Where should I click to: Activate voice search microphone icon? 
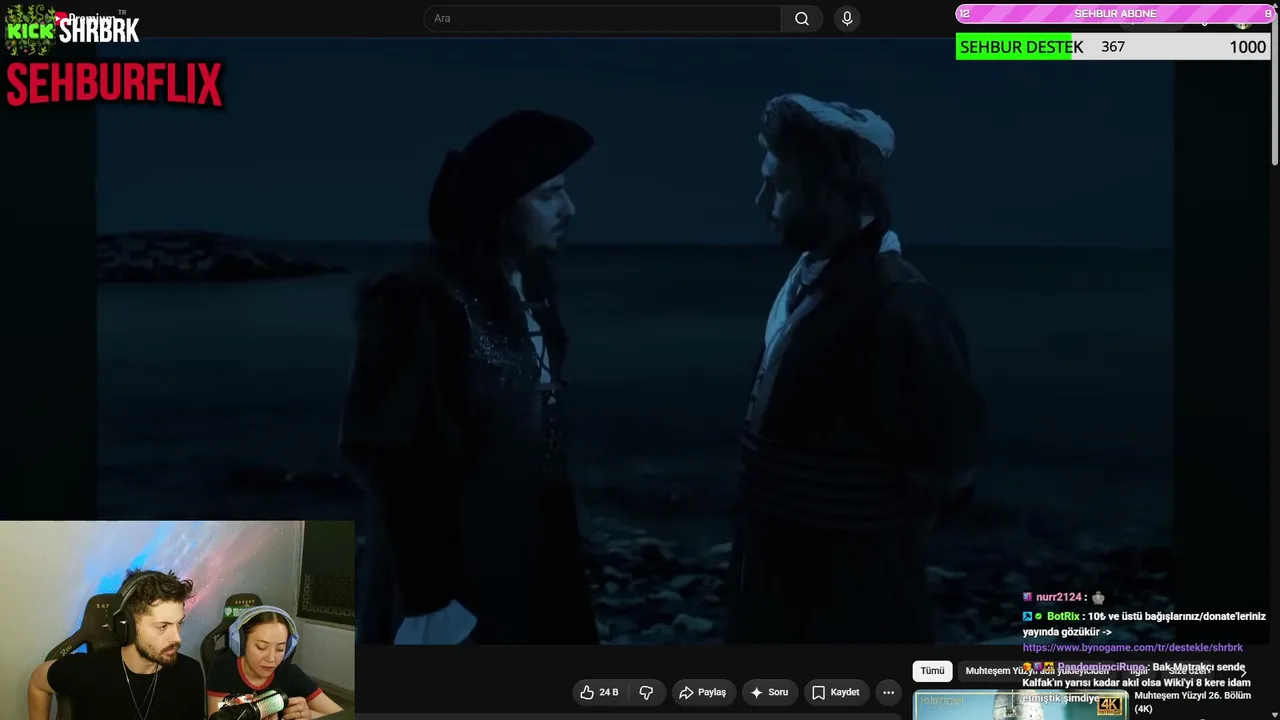coord(847,18)
